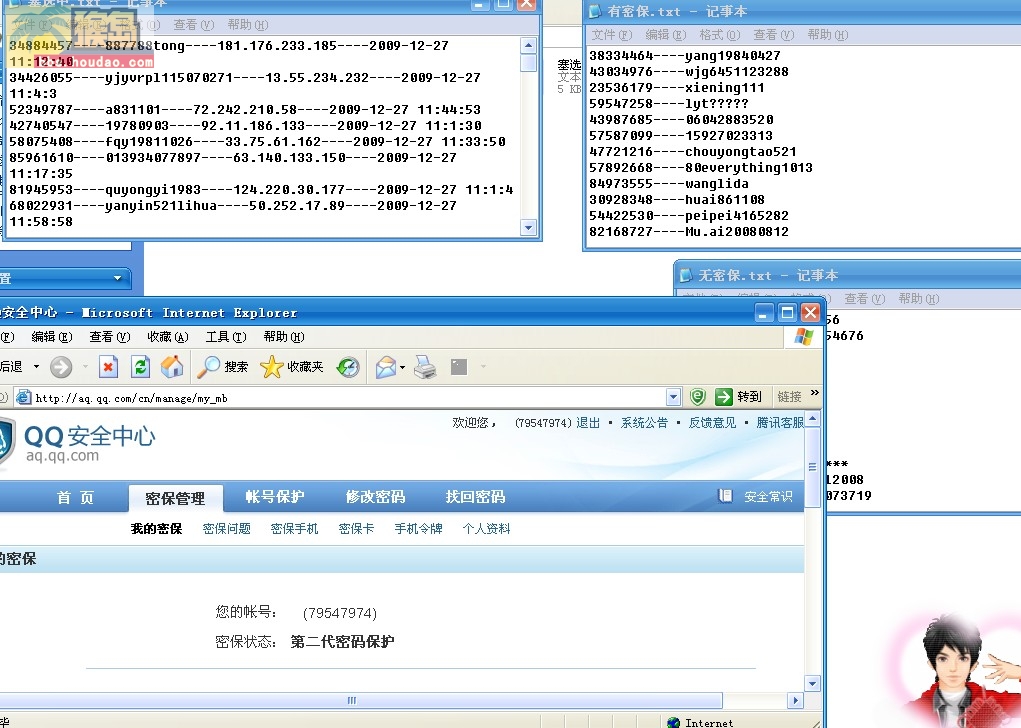The width and height of the screenshot is (1021, 728).
Task: Click the 退出 logout link
Action: click(x=588, y=423)
